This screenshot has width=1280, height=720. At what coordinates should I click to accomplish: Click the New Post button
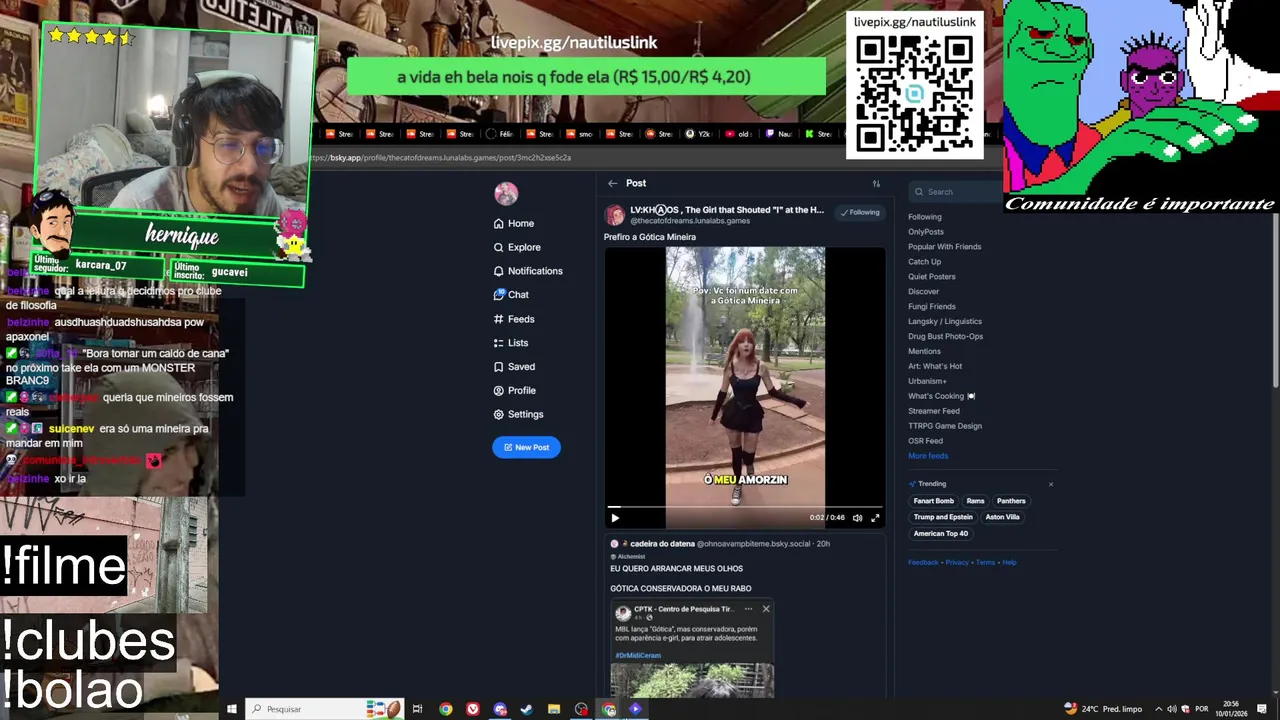(526, 447)
